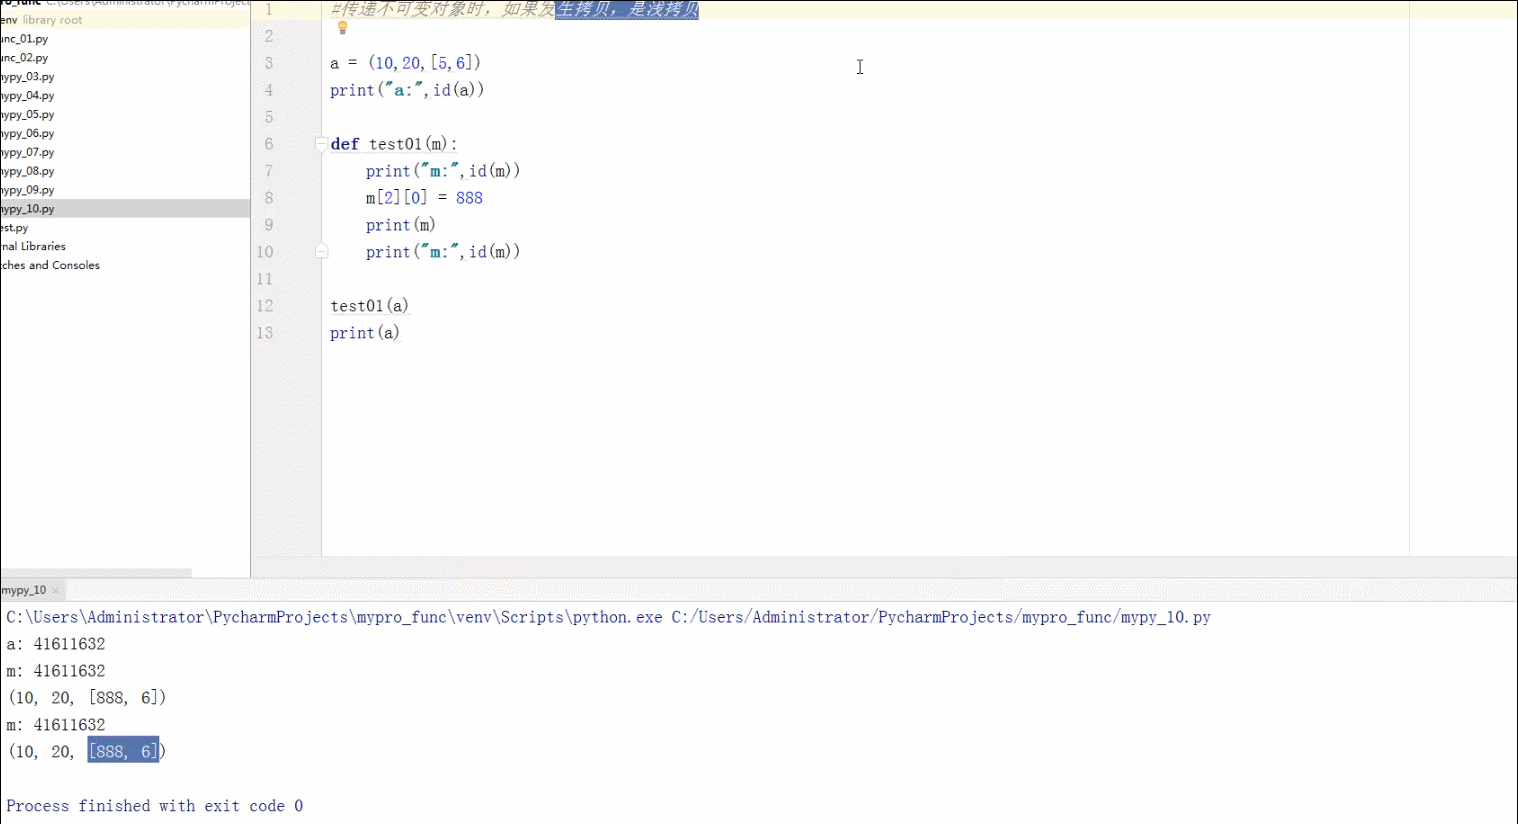
Task: Click 'Process finished with exit code 0'
Action: tap(155, 806)
